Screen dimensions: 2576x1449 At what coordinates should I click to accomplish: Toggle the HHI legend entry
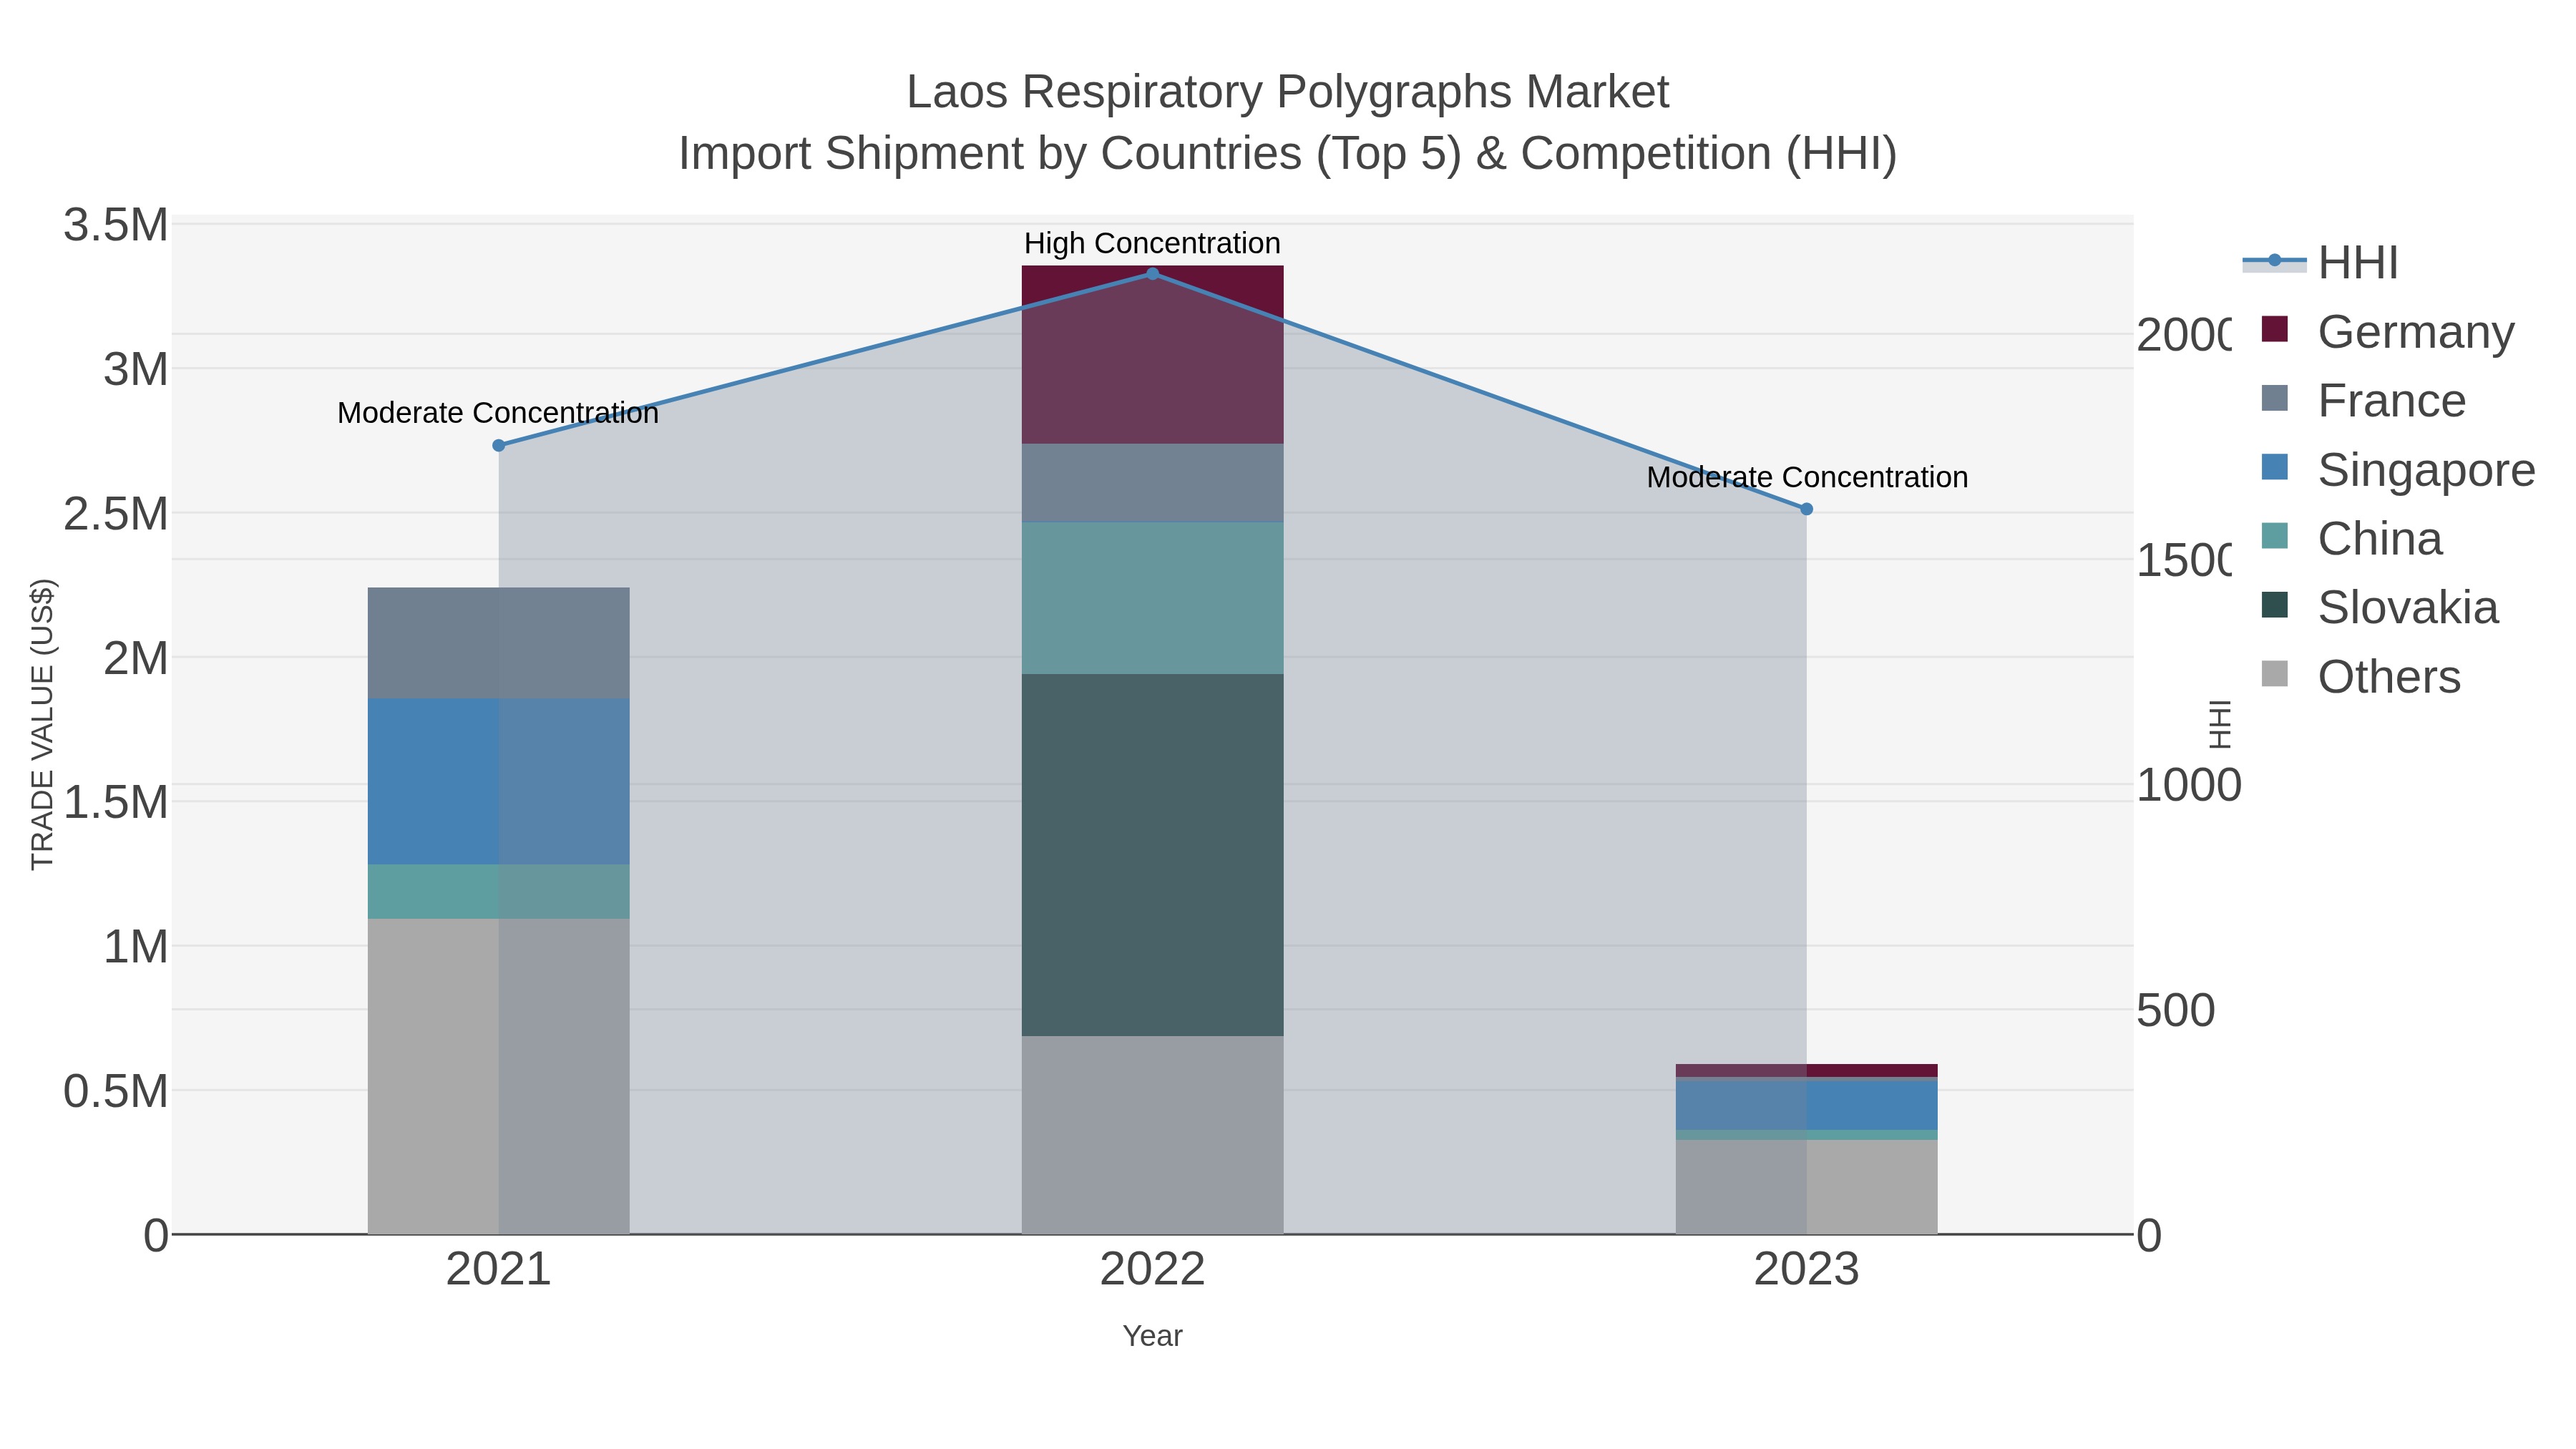[x=2321, y=263]
